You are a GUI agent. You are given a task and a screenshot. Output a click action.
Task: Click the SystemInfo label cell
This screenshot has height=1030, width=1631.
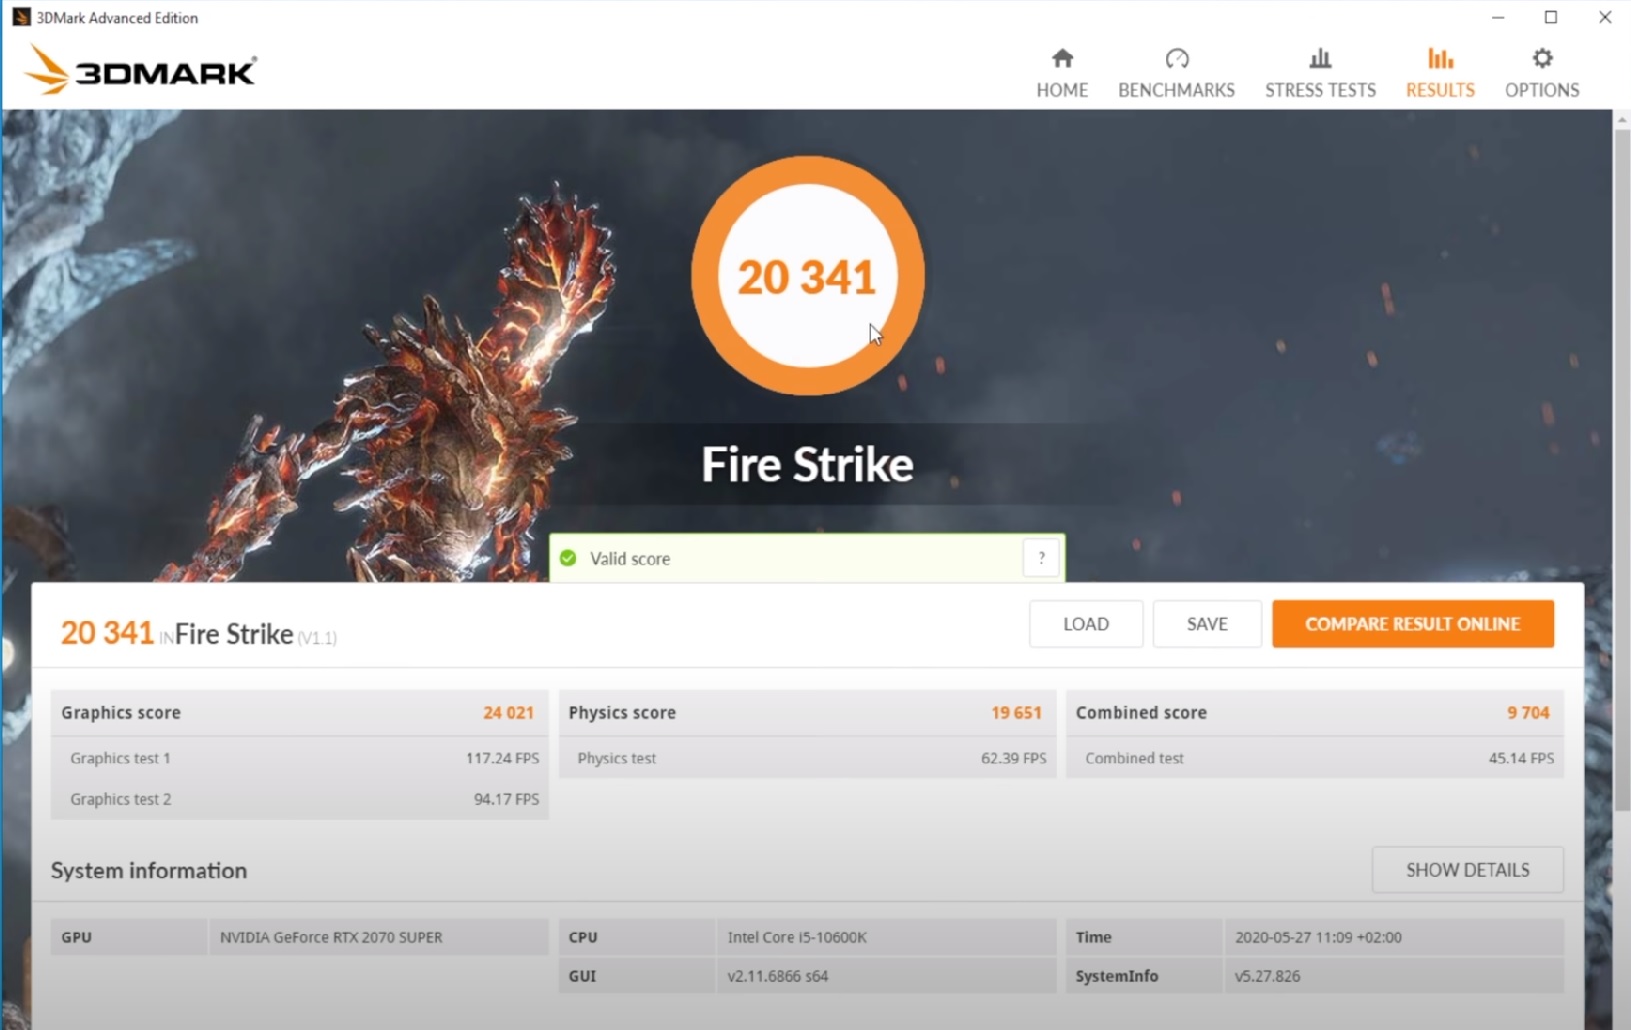tap(1144, 976)
